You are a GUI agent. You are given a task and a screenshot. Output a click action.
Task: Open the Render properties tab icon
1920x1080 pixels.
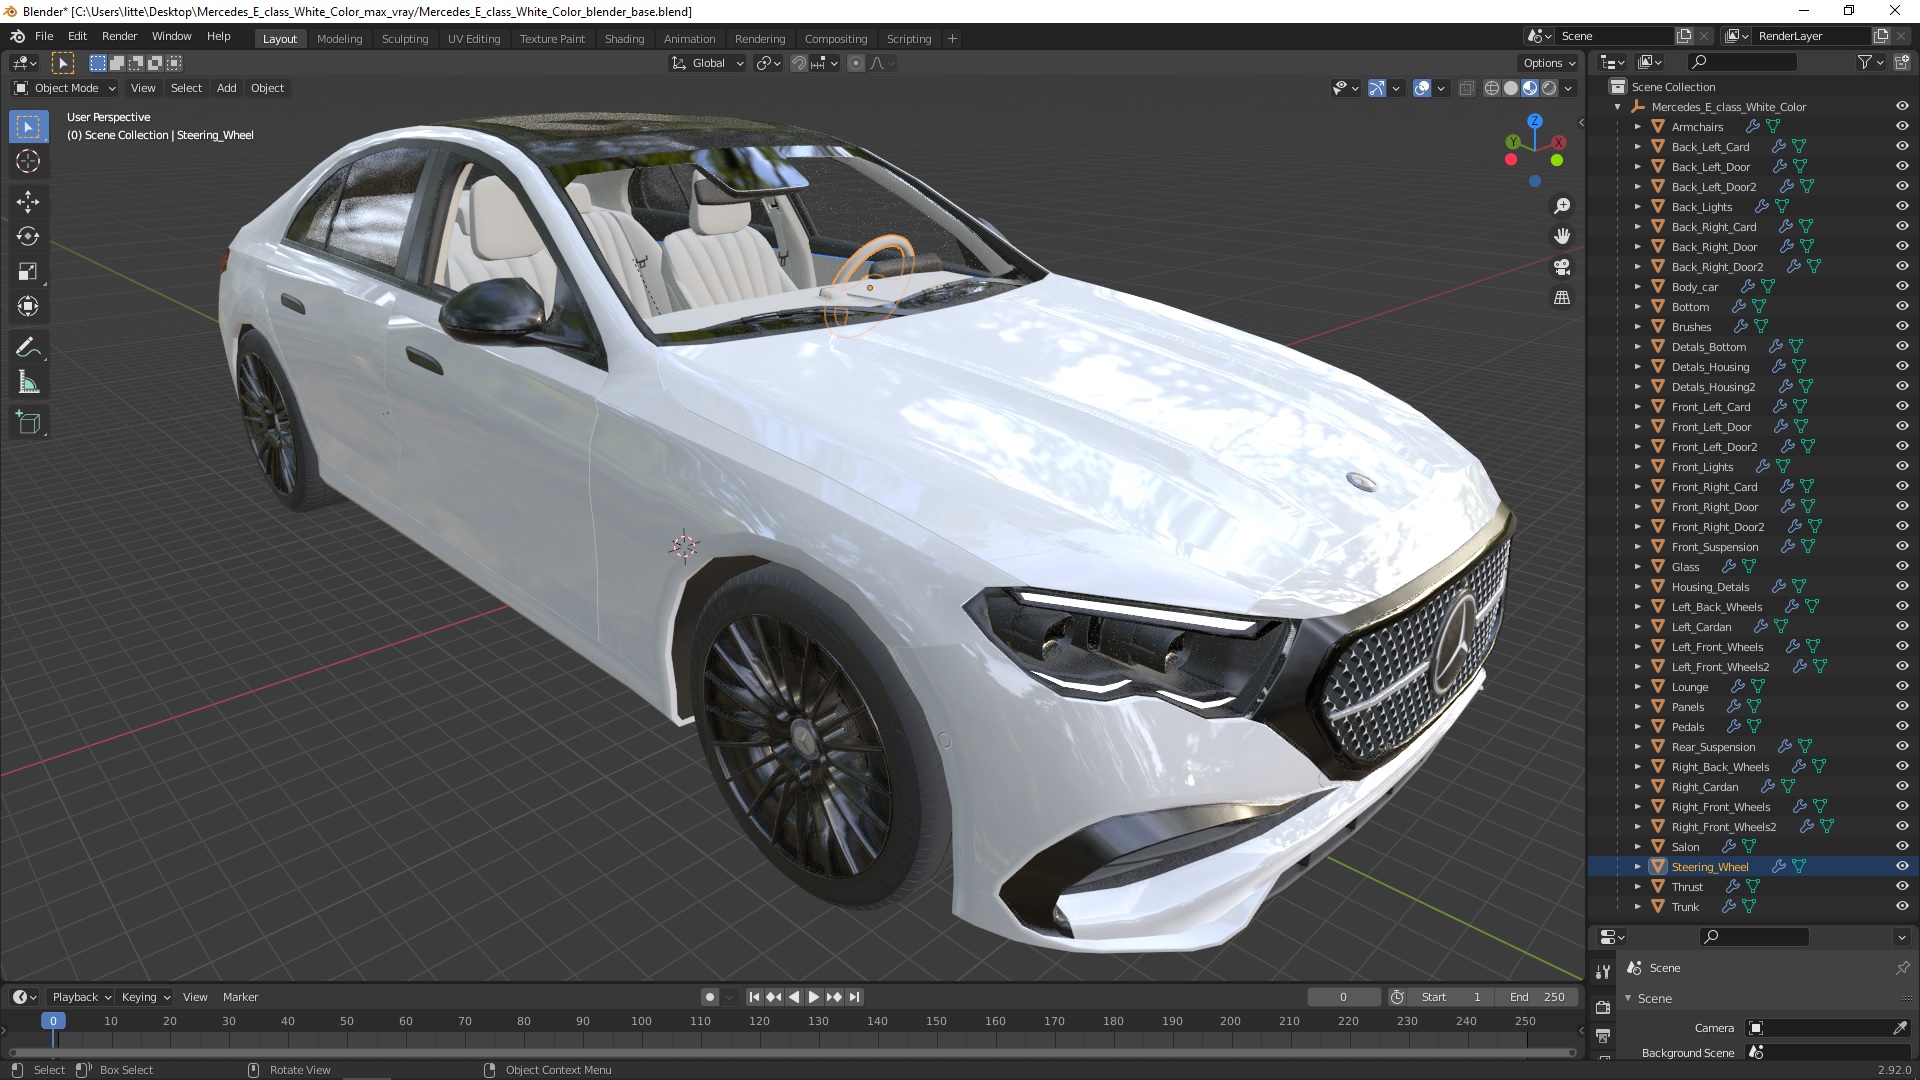point(1603,1008)
